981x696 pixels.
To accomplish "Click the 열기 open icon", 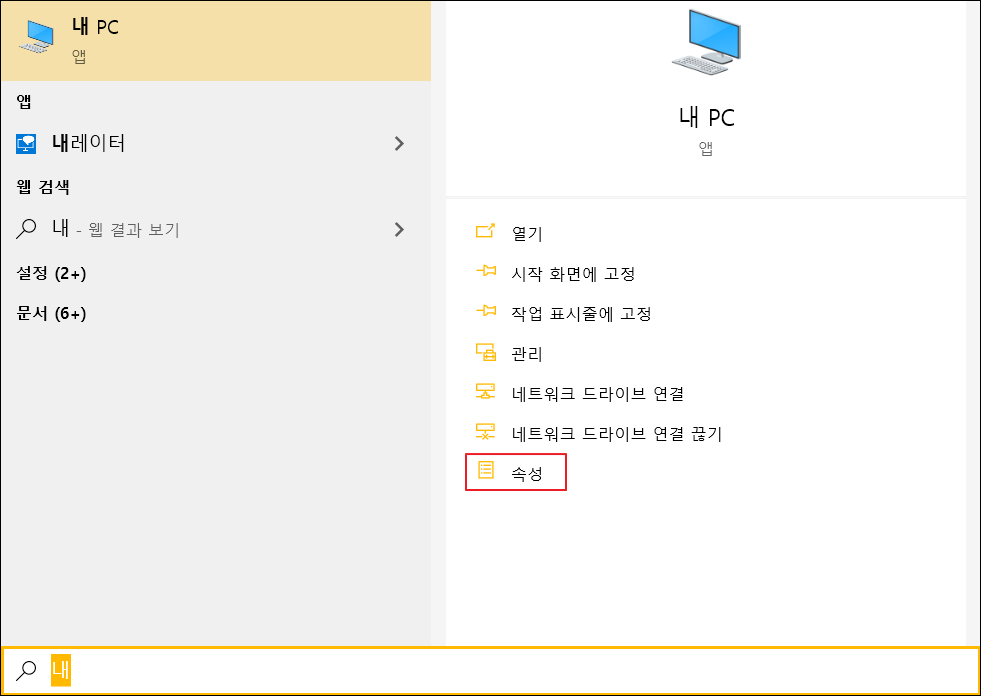I will click(x=485, y=232).
